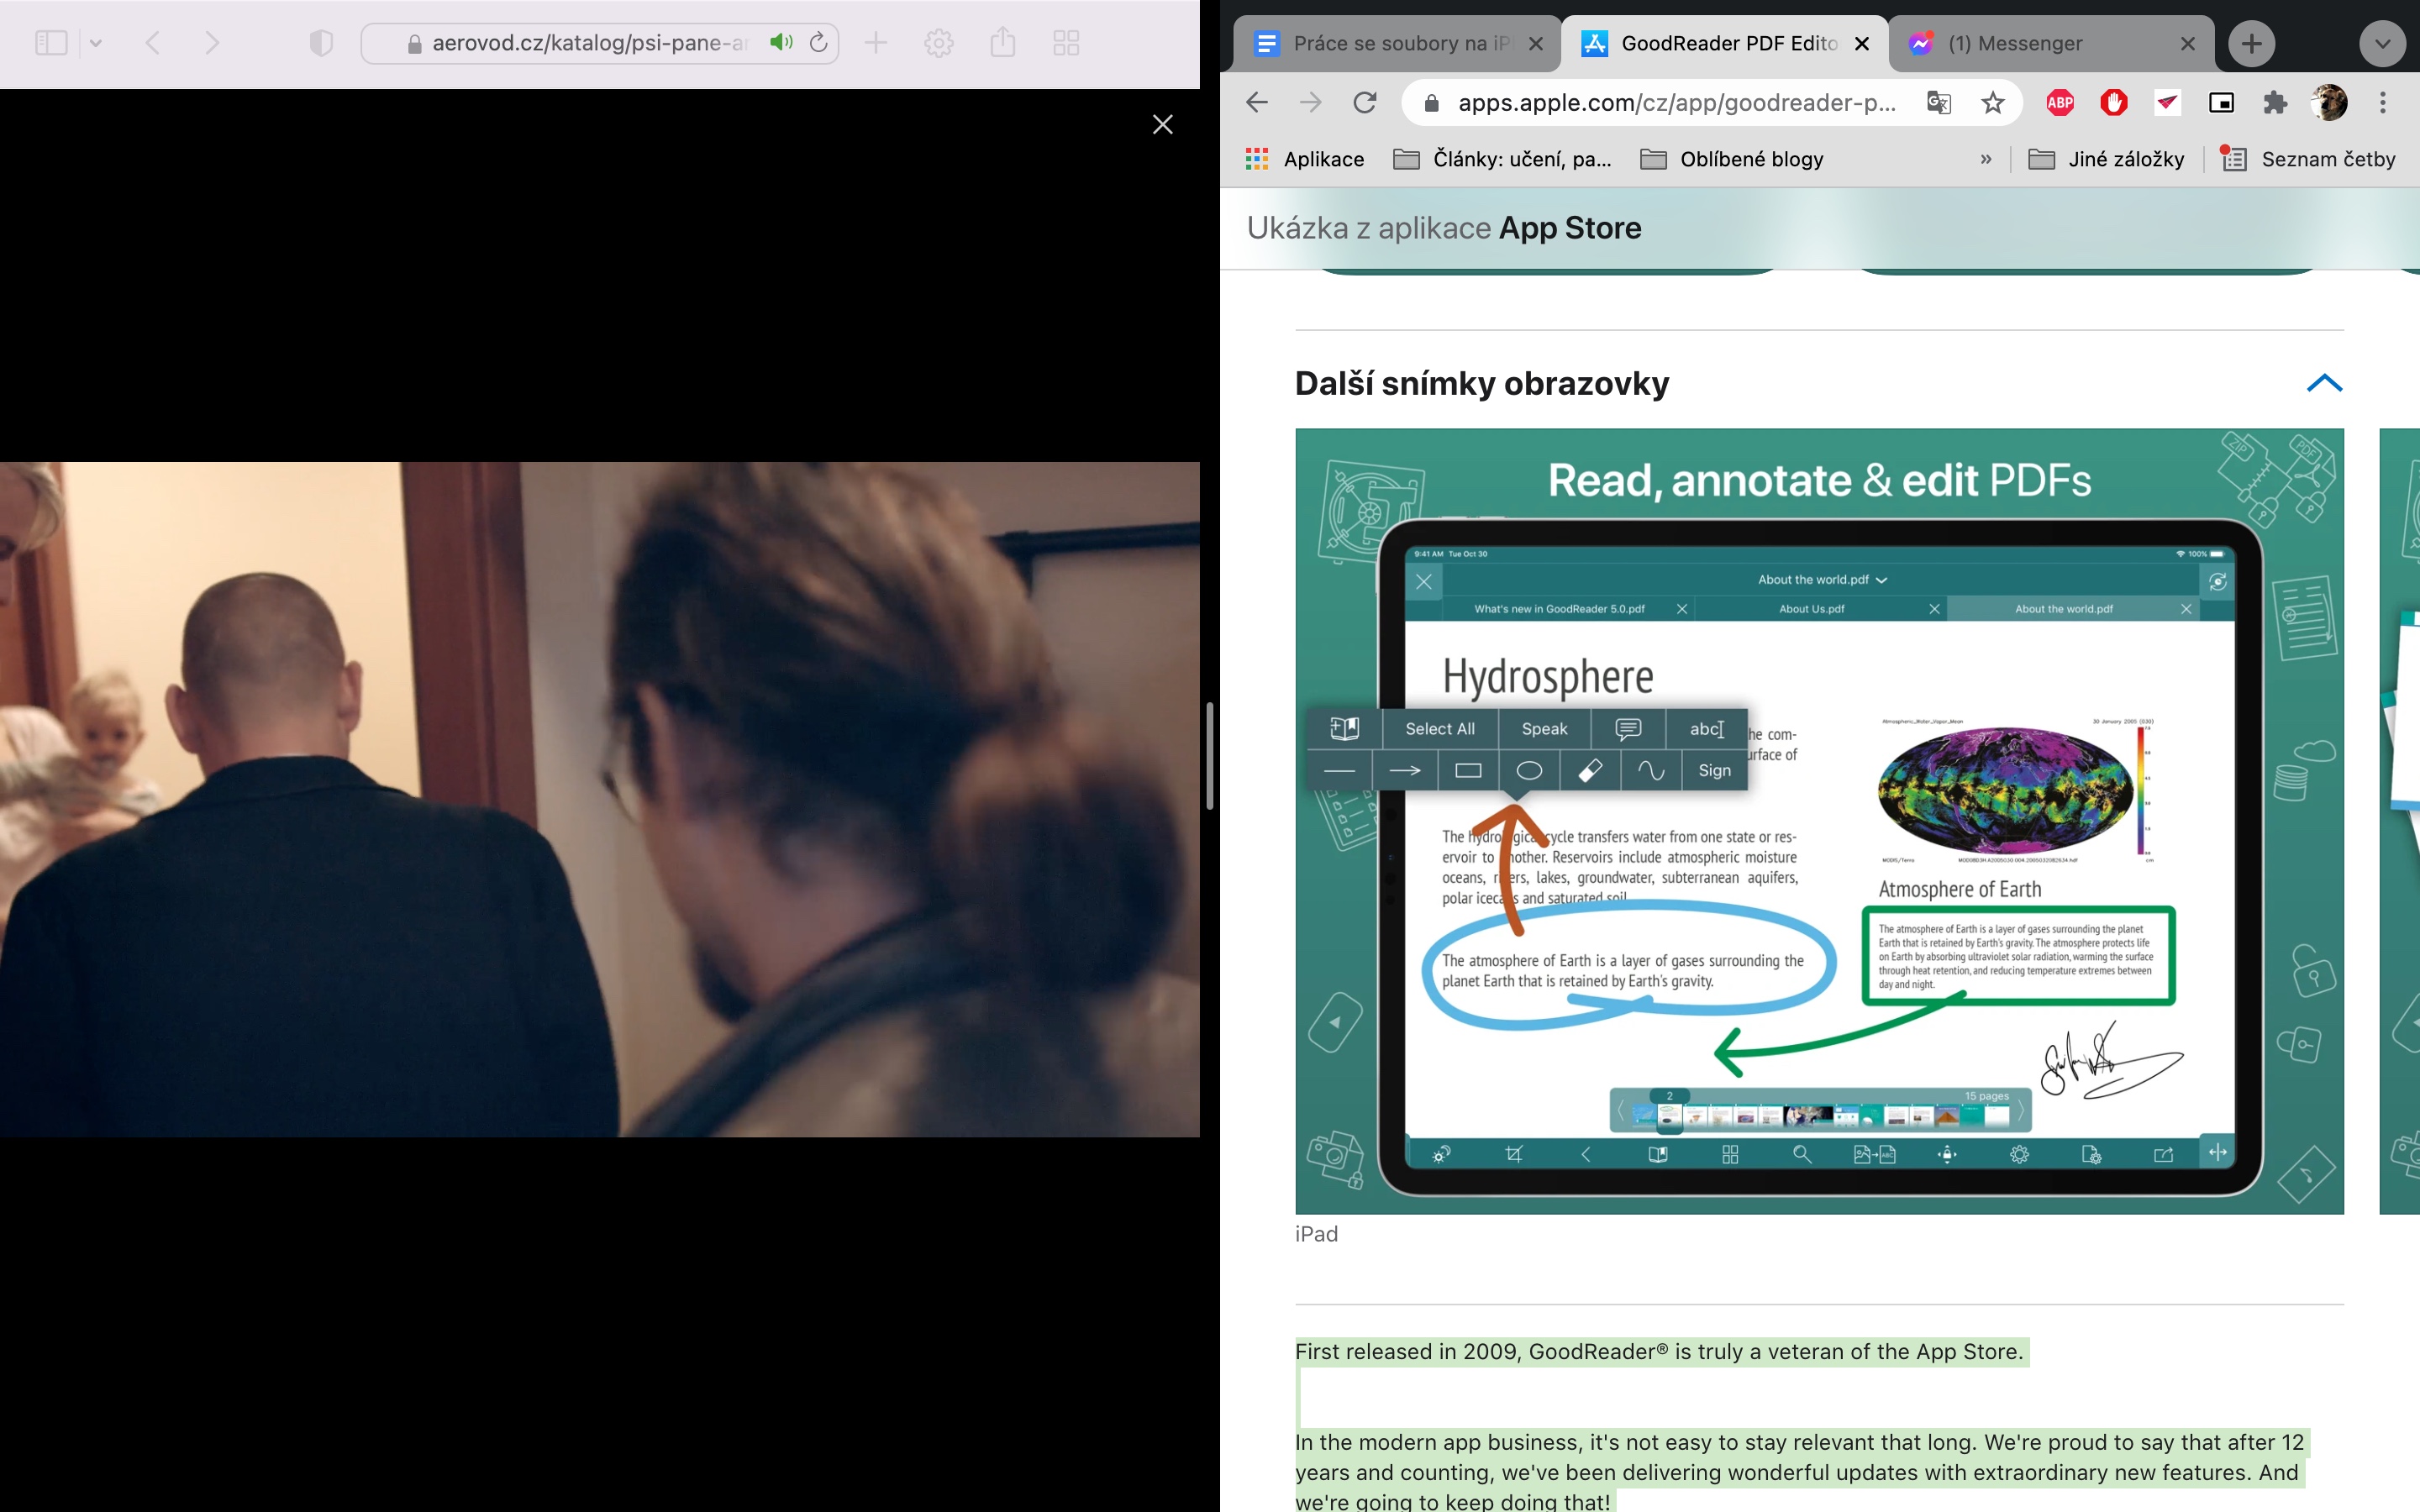The height and width of the screenshot is (1512, 2420).
Task: Open Safari tab overview grid icon
Action: (1066, 43)
